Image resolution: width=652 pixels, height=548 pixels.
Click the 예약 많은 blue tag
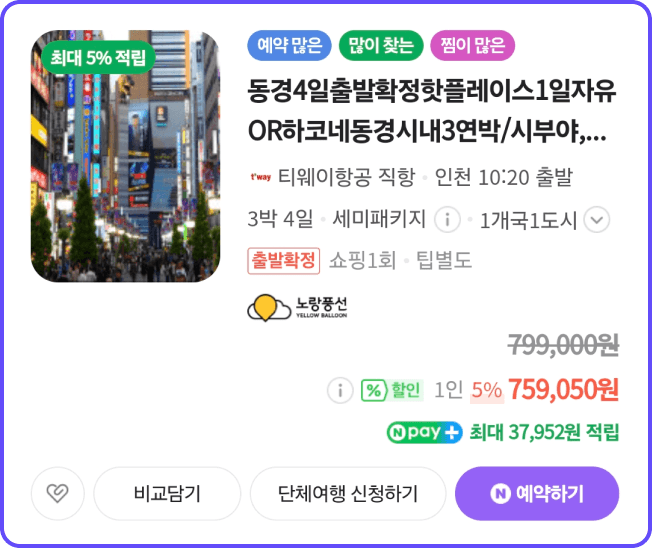(x=289, y=45)
